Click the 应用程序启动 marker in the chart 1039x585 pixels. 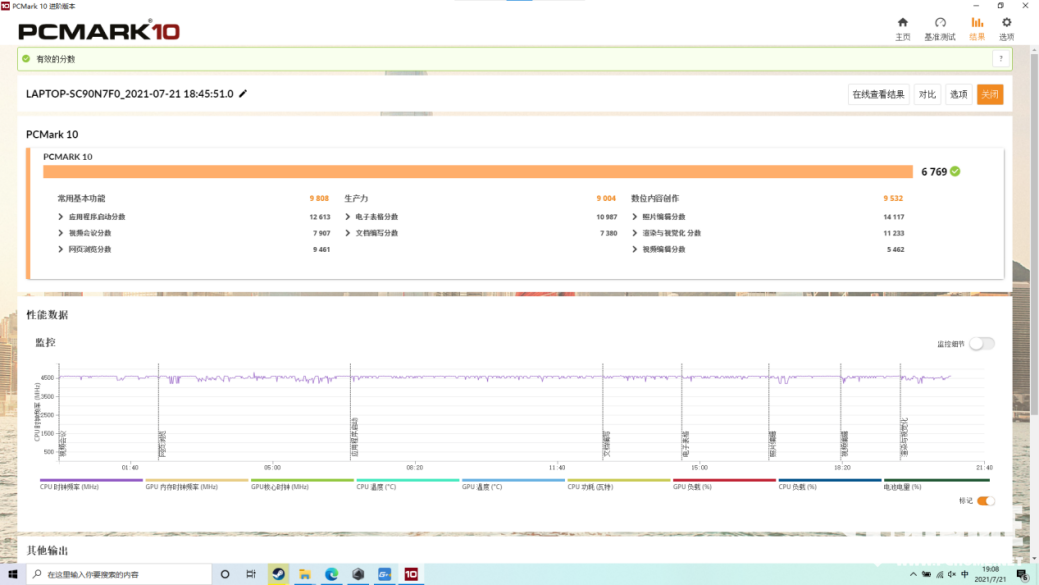click(x=355, y=437)
